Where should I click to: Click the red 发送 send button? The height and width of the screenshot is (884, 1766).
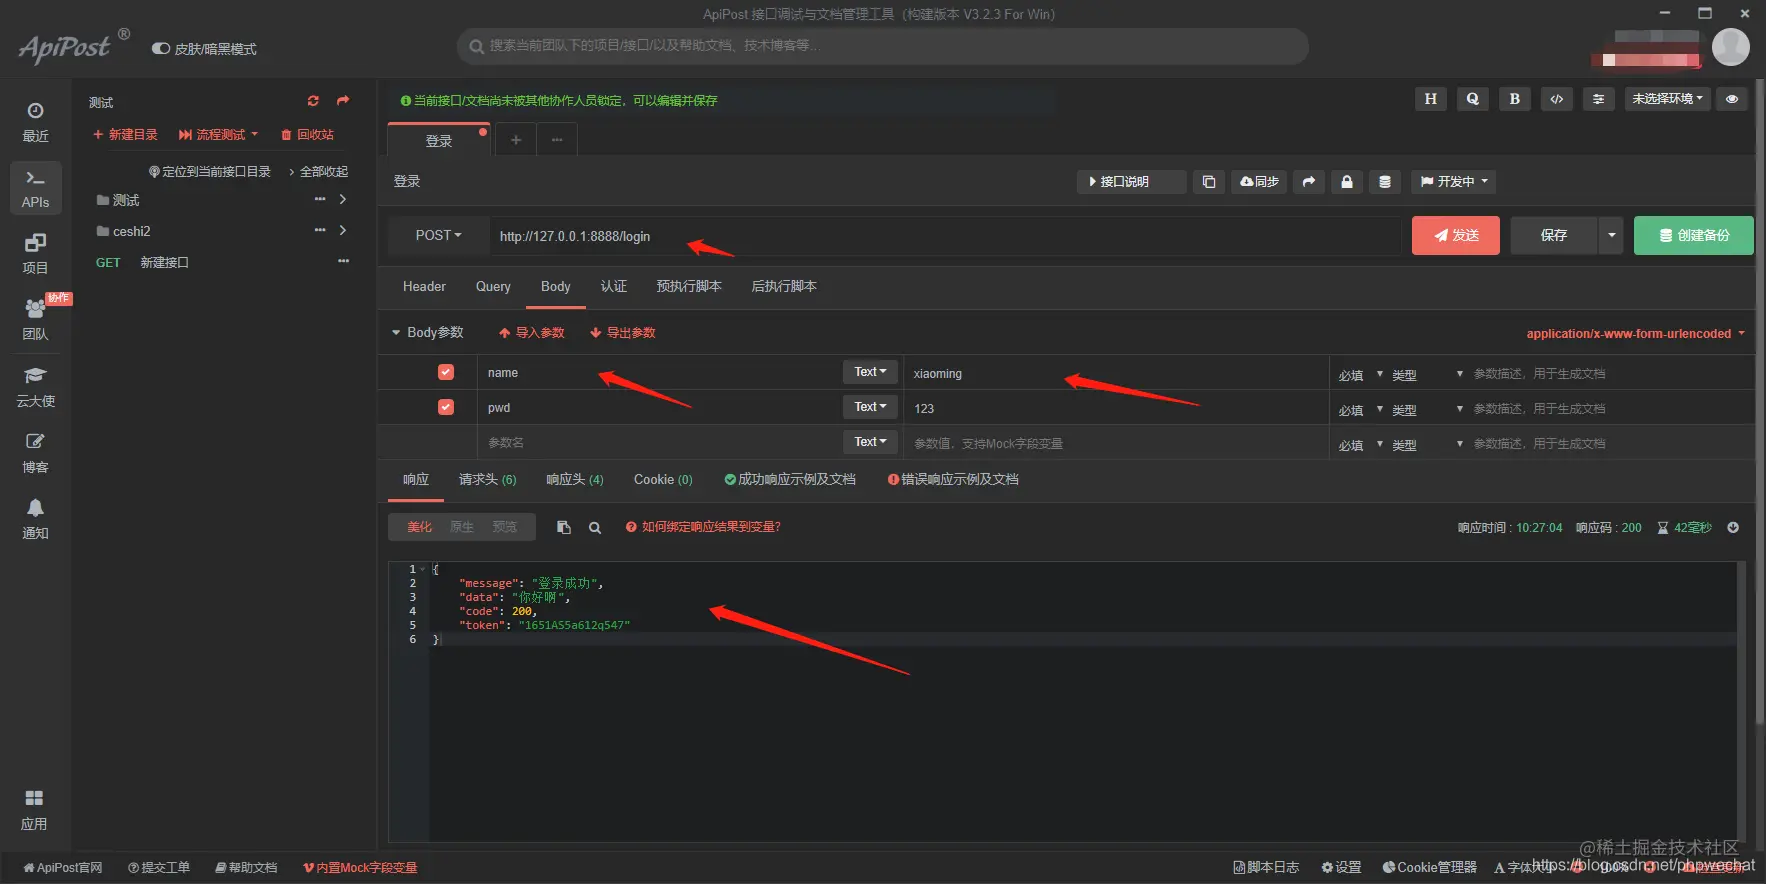tap(1456, 236)
